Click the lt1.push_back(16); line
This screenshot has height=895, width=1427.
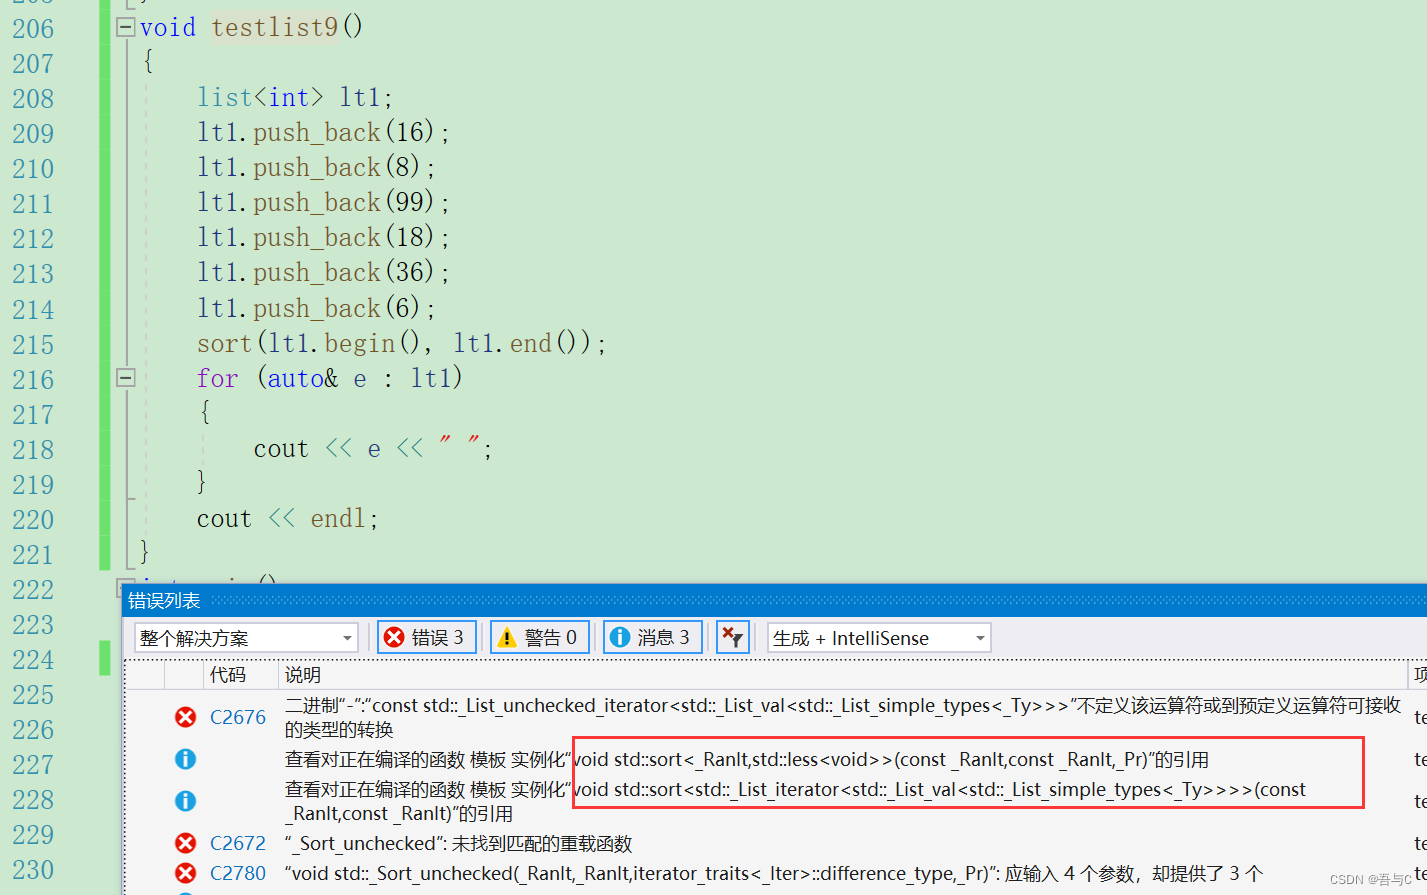click(x=323, y=132)
